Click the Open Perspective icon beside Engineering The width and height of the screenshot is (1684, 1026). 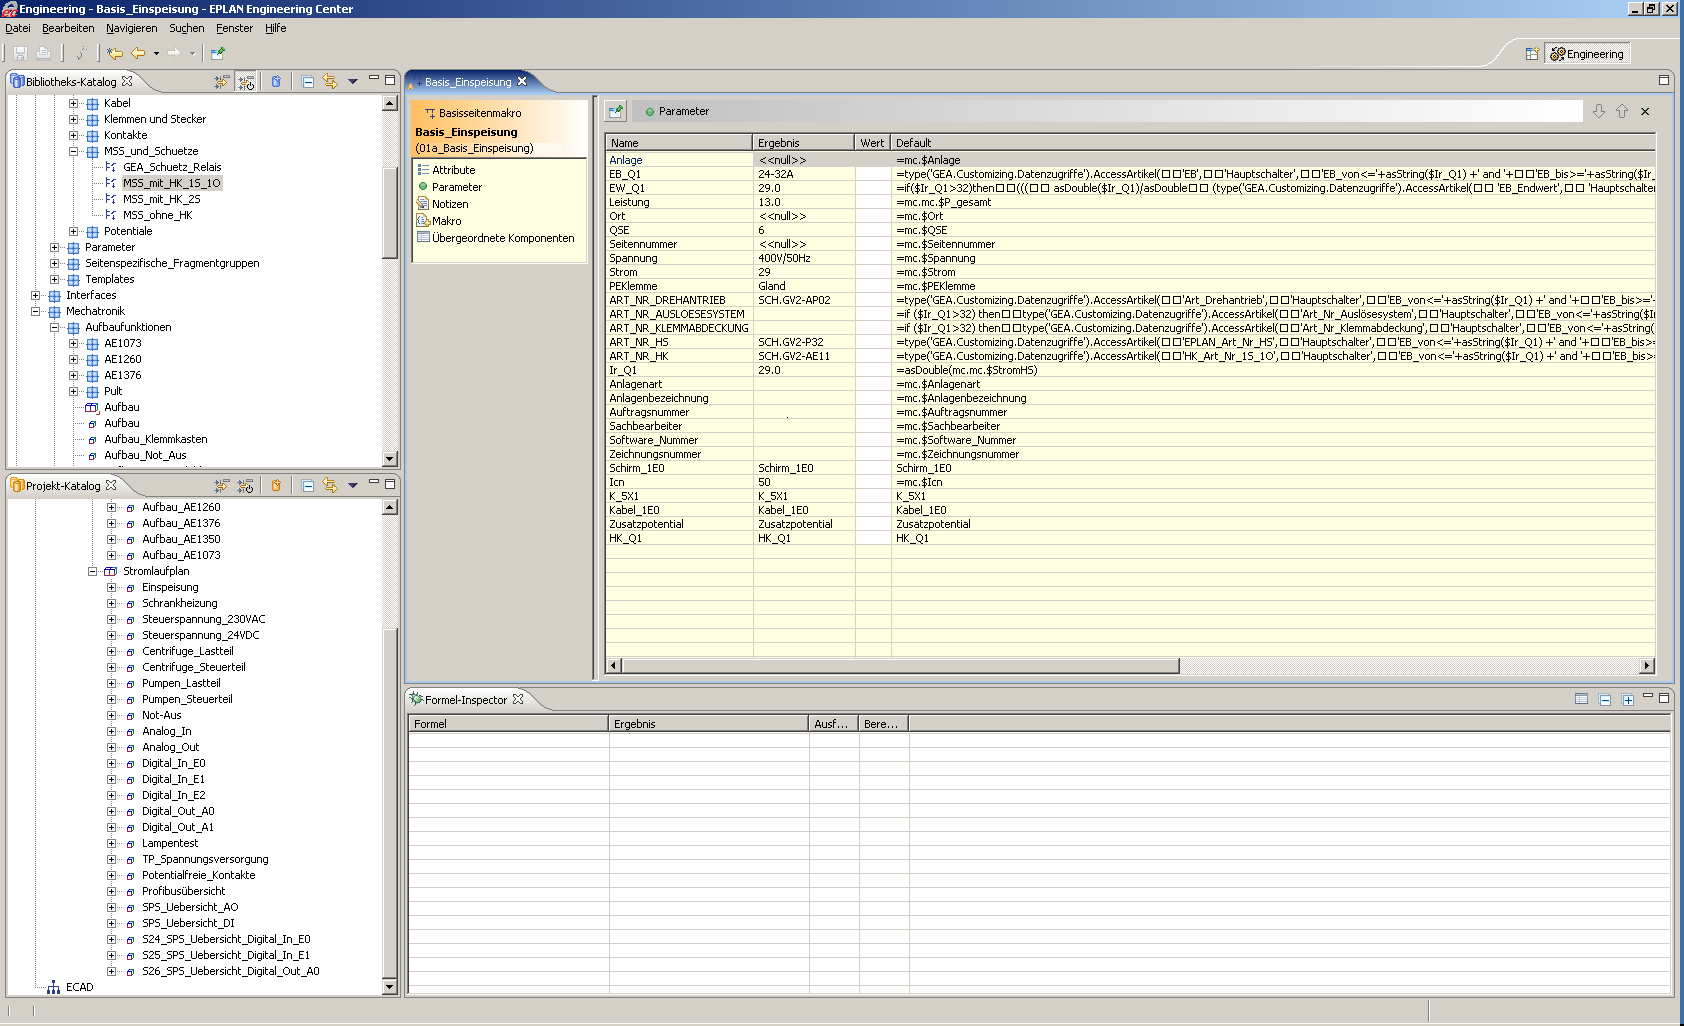coord(1531,54)
